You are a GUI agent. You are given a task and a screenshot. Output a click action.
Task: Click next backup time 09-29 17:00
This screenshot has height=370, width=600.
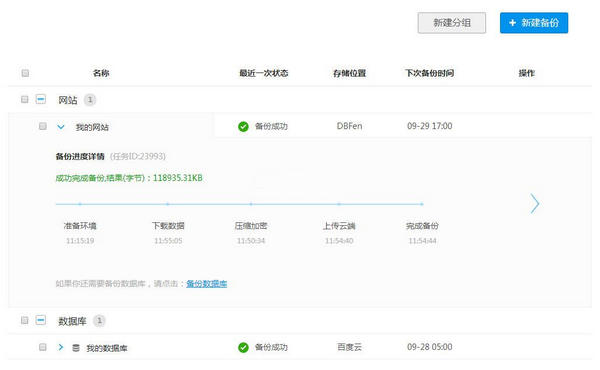[x=430, y=126]
